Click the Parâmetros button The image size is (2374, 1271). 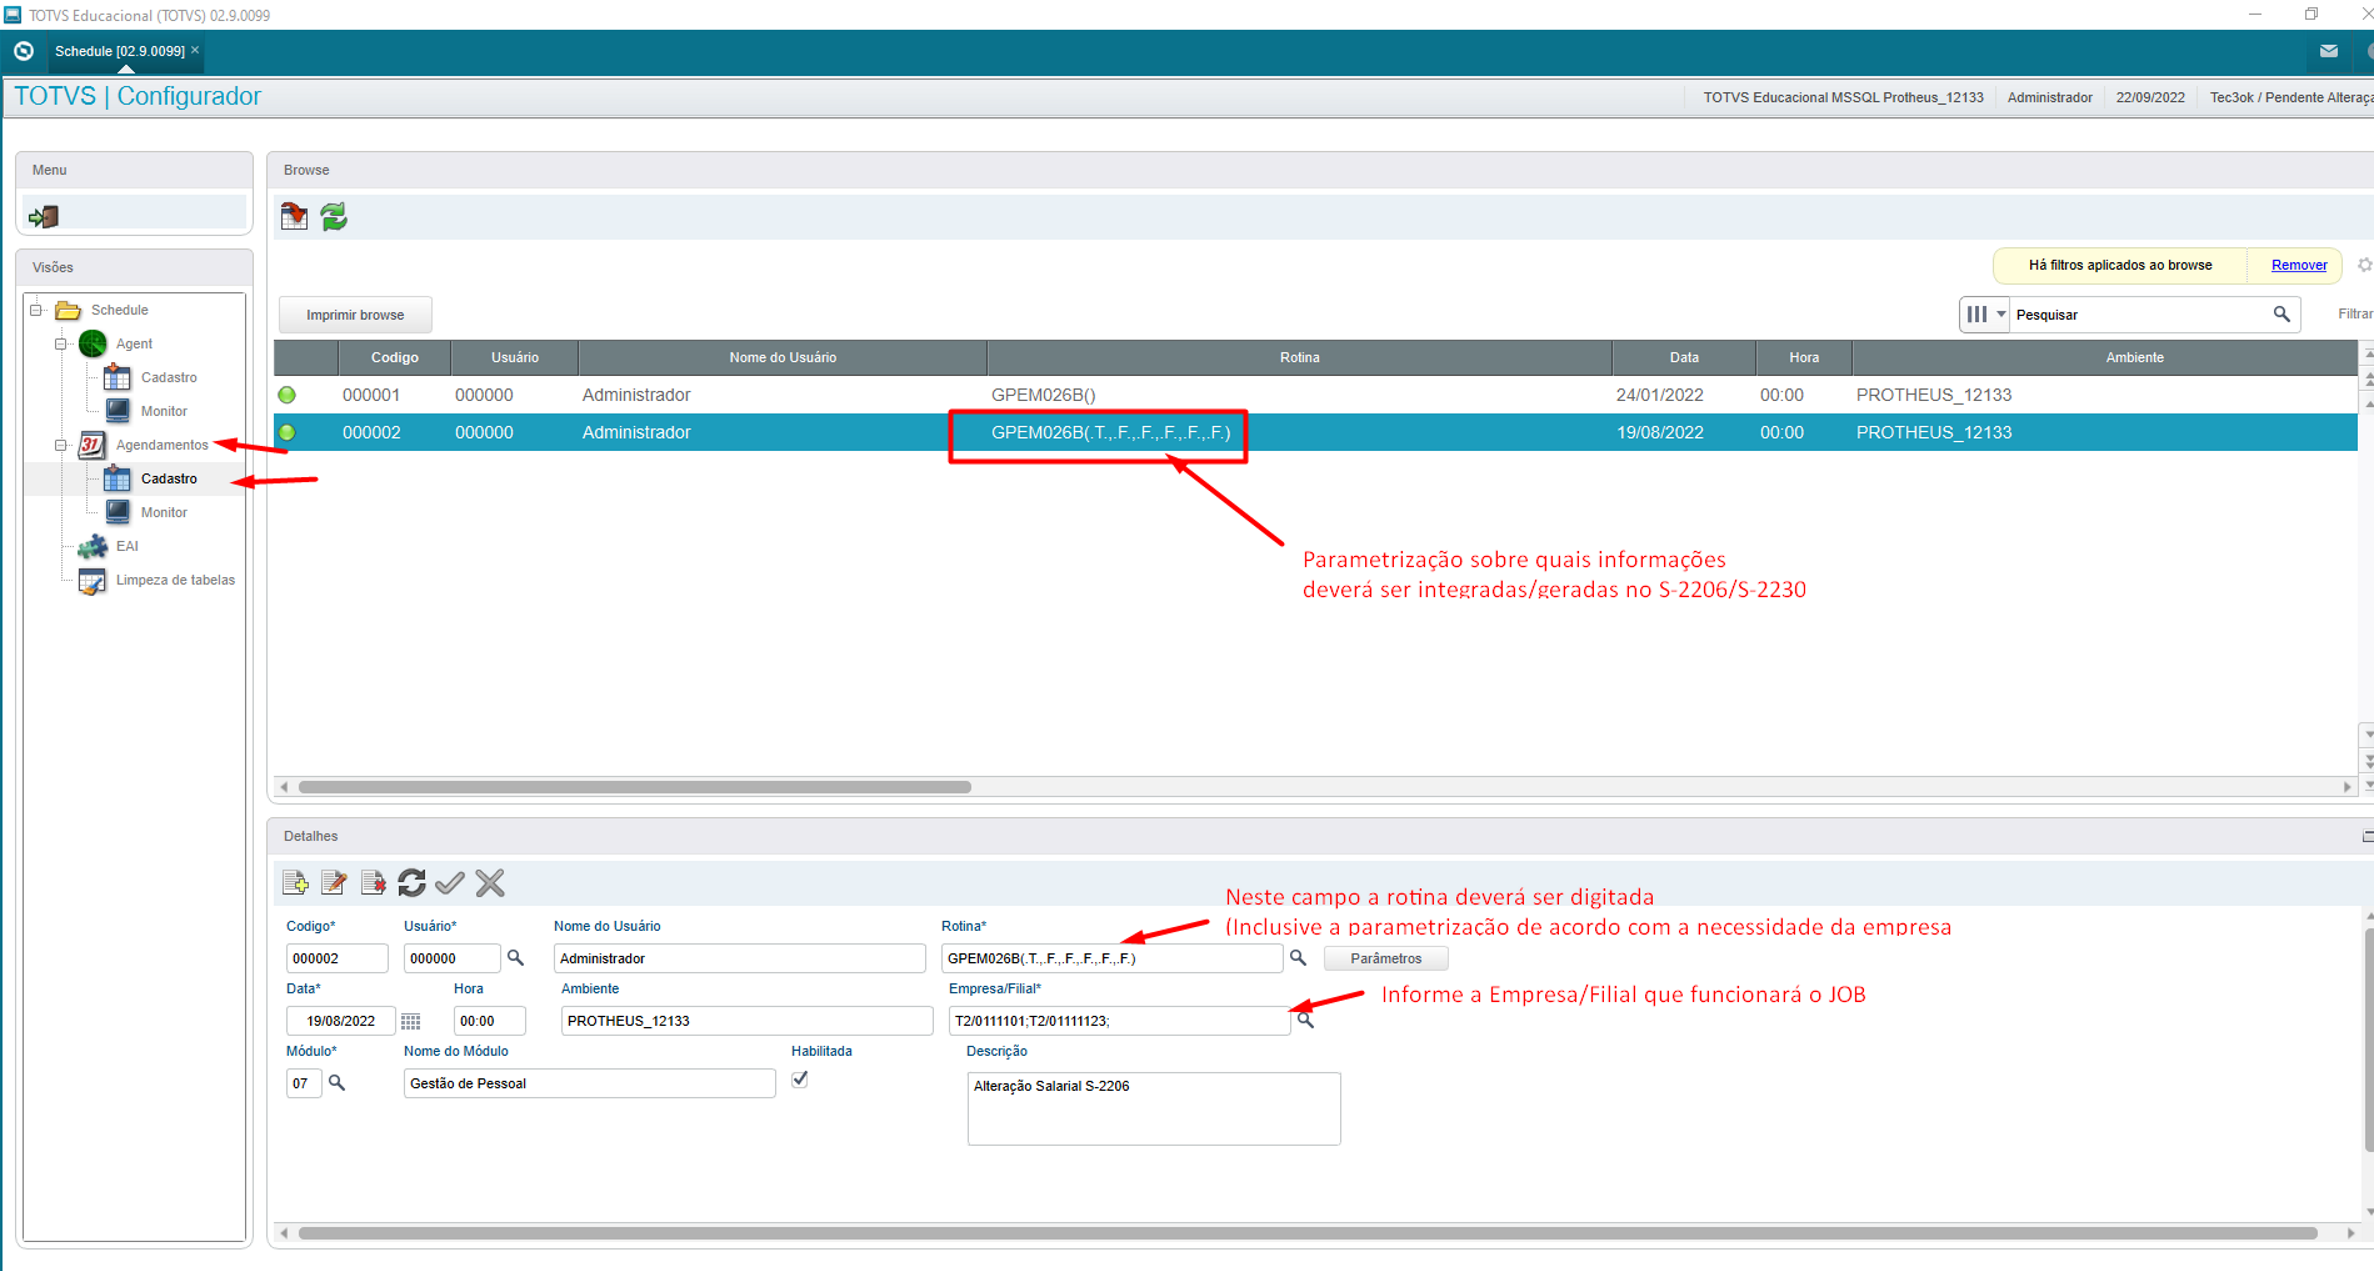(1385, 958)
